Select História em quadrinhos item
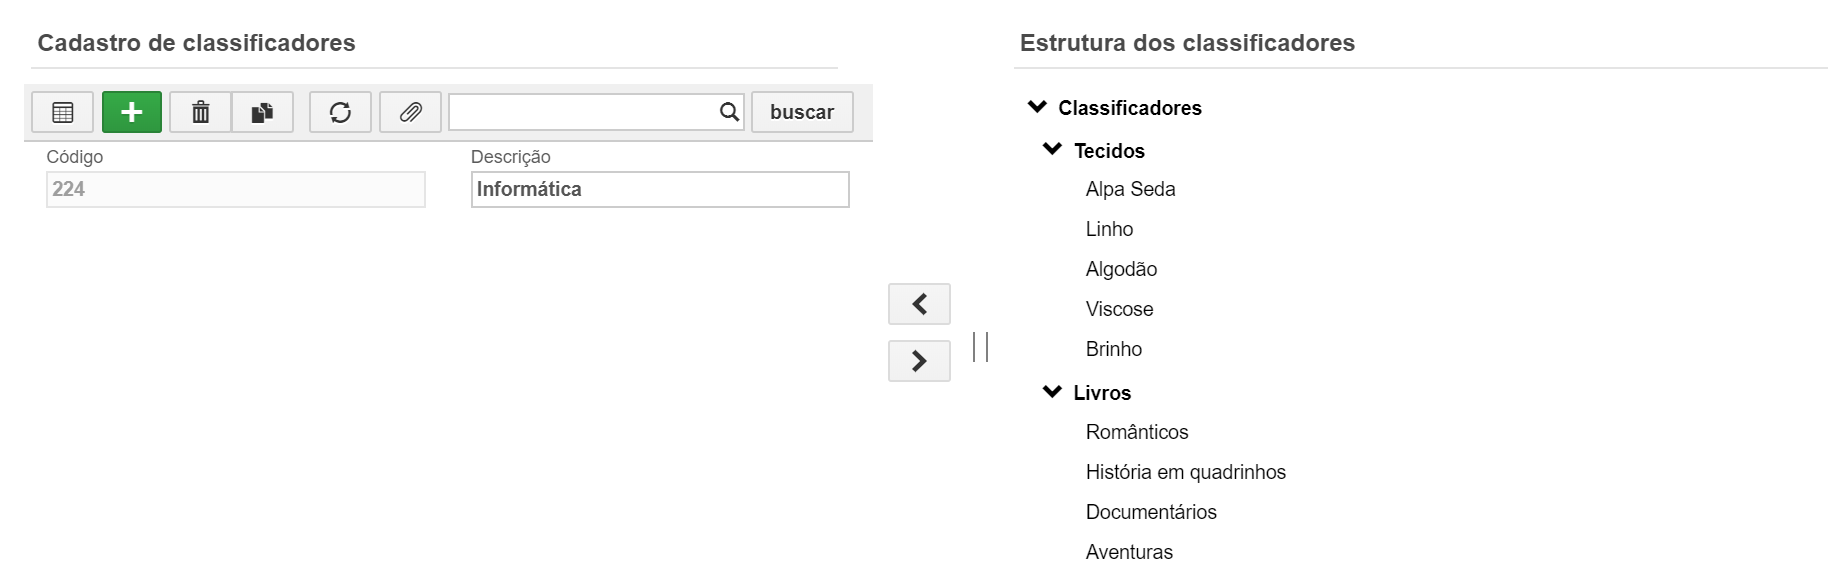1829x580 pixels. point(1186,472)
